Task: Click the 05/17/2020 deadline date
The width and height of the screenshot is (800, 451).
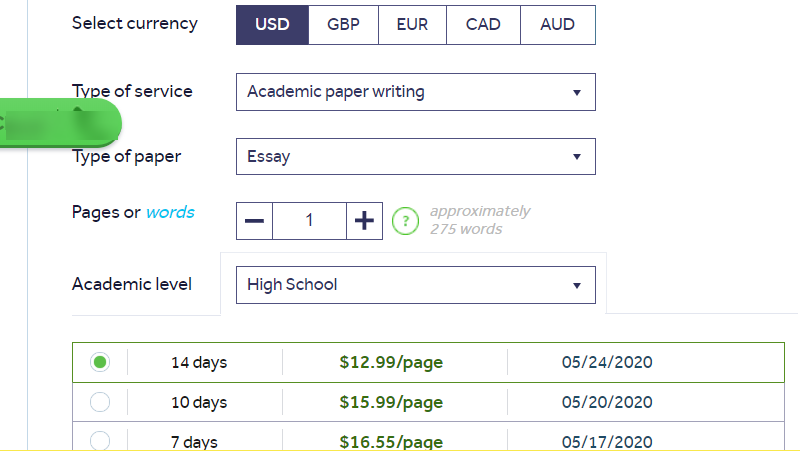Action: click(x=607, y=442)
